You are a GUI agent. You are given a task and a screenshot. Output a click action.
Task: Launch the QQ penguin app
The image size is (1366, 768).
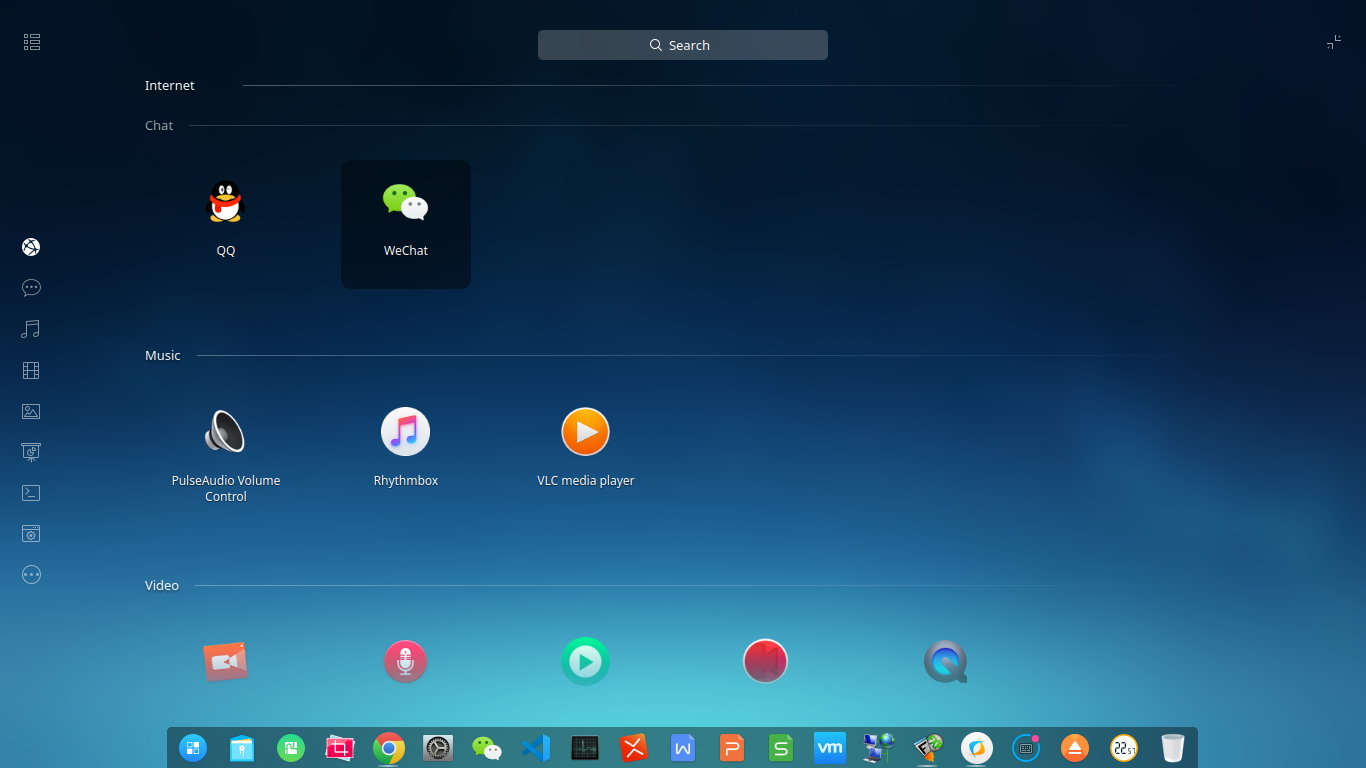pos(225,202)
